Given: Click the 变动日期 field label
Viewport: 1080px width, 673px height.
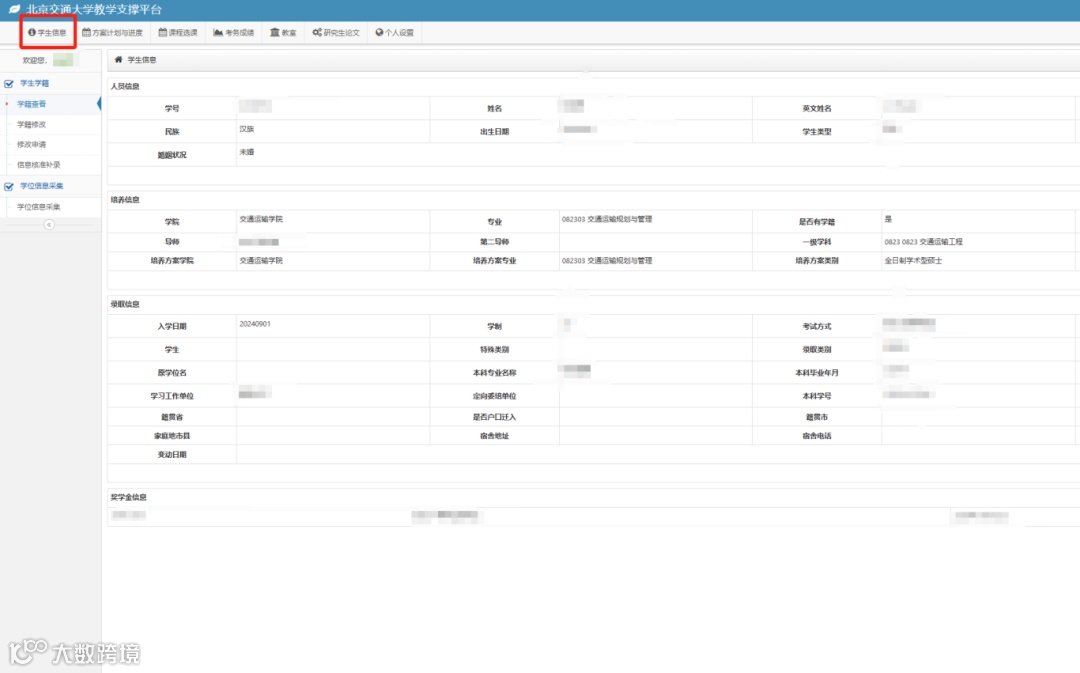Looking at the screenshot, I should [172, 455].
